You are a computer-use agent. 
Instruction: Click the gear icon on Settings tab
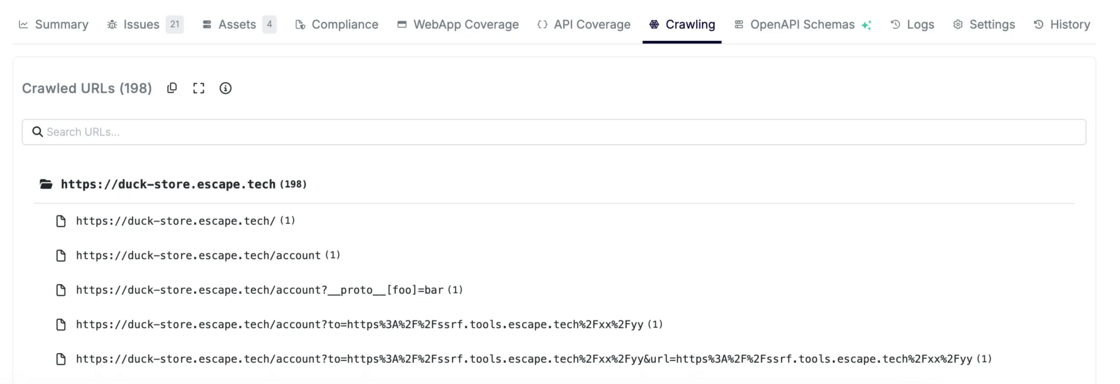958,24
